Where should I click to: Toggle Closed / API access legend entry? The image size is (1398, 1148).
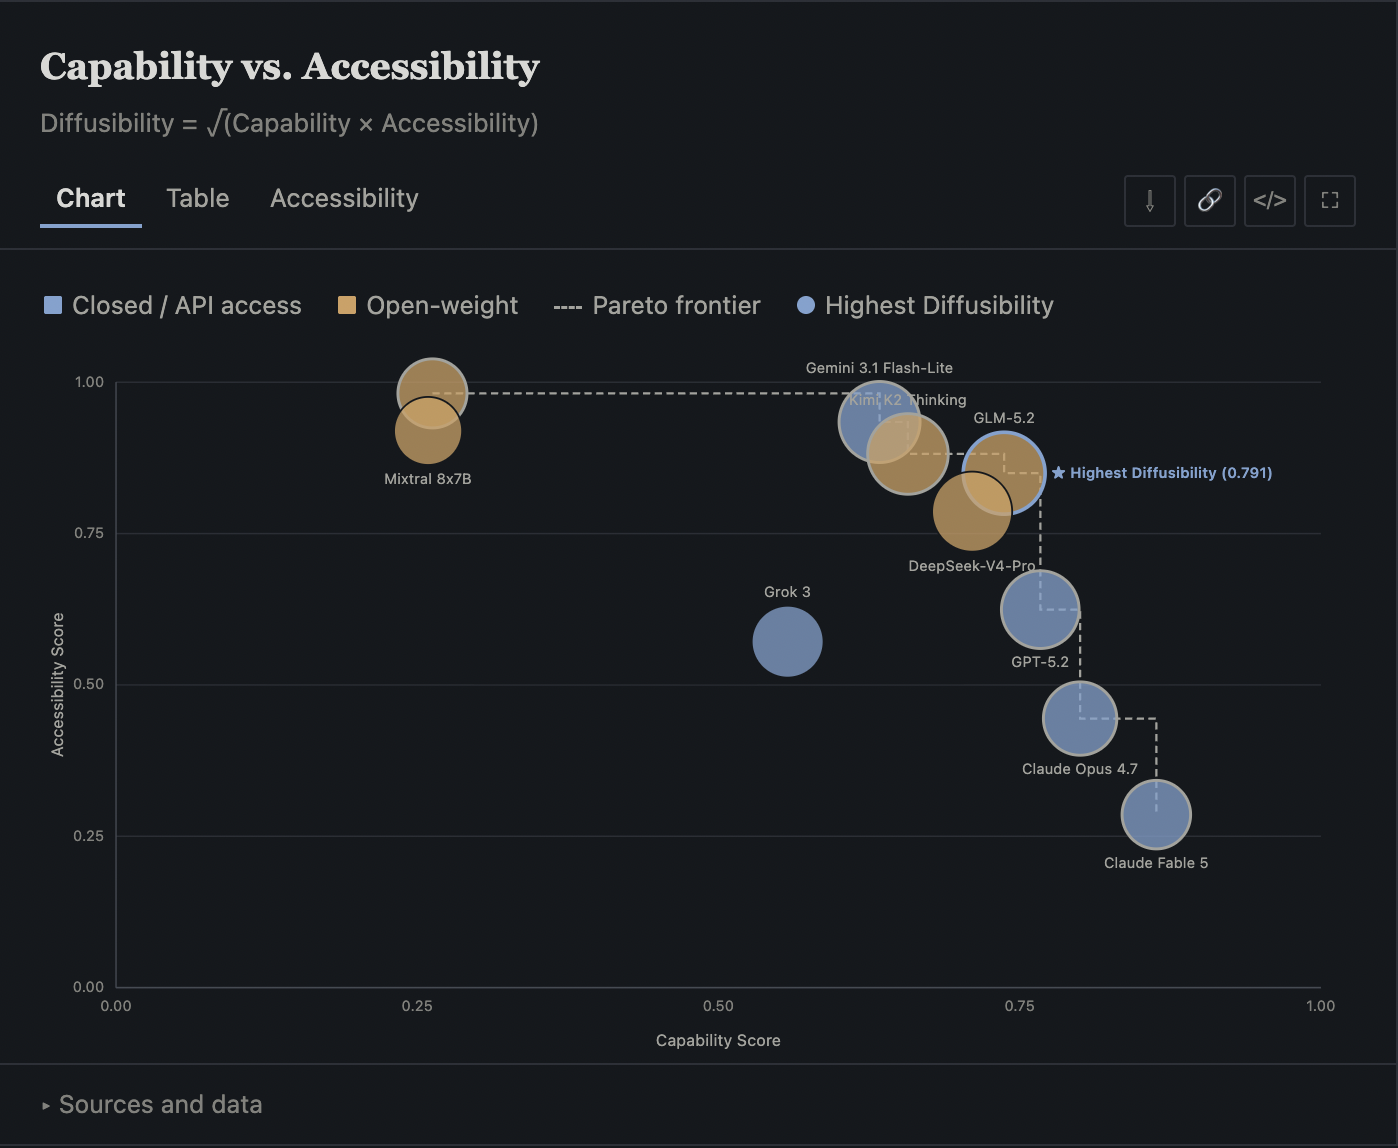(173, 306)
